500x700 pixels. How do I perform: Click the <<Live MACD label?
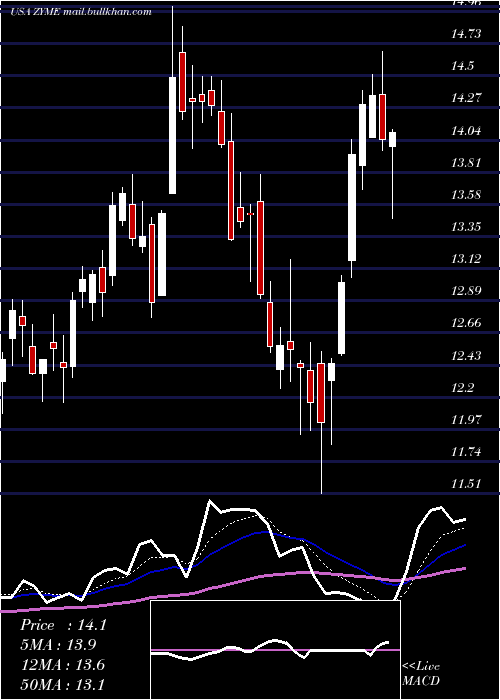coord(421,674)
